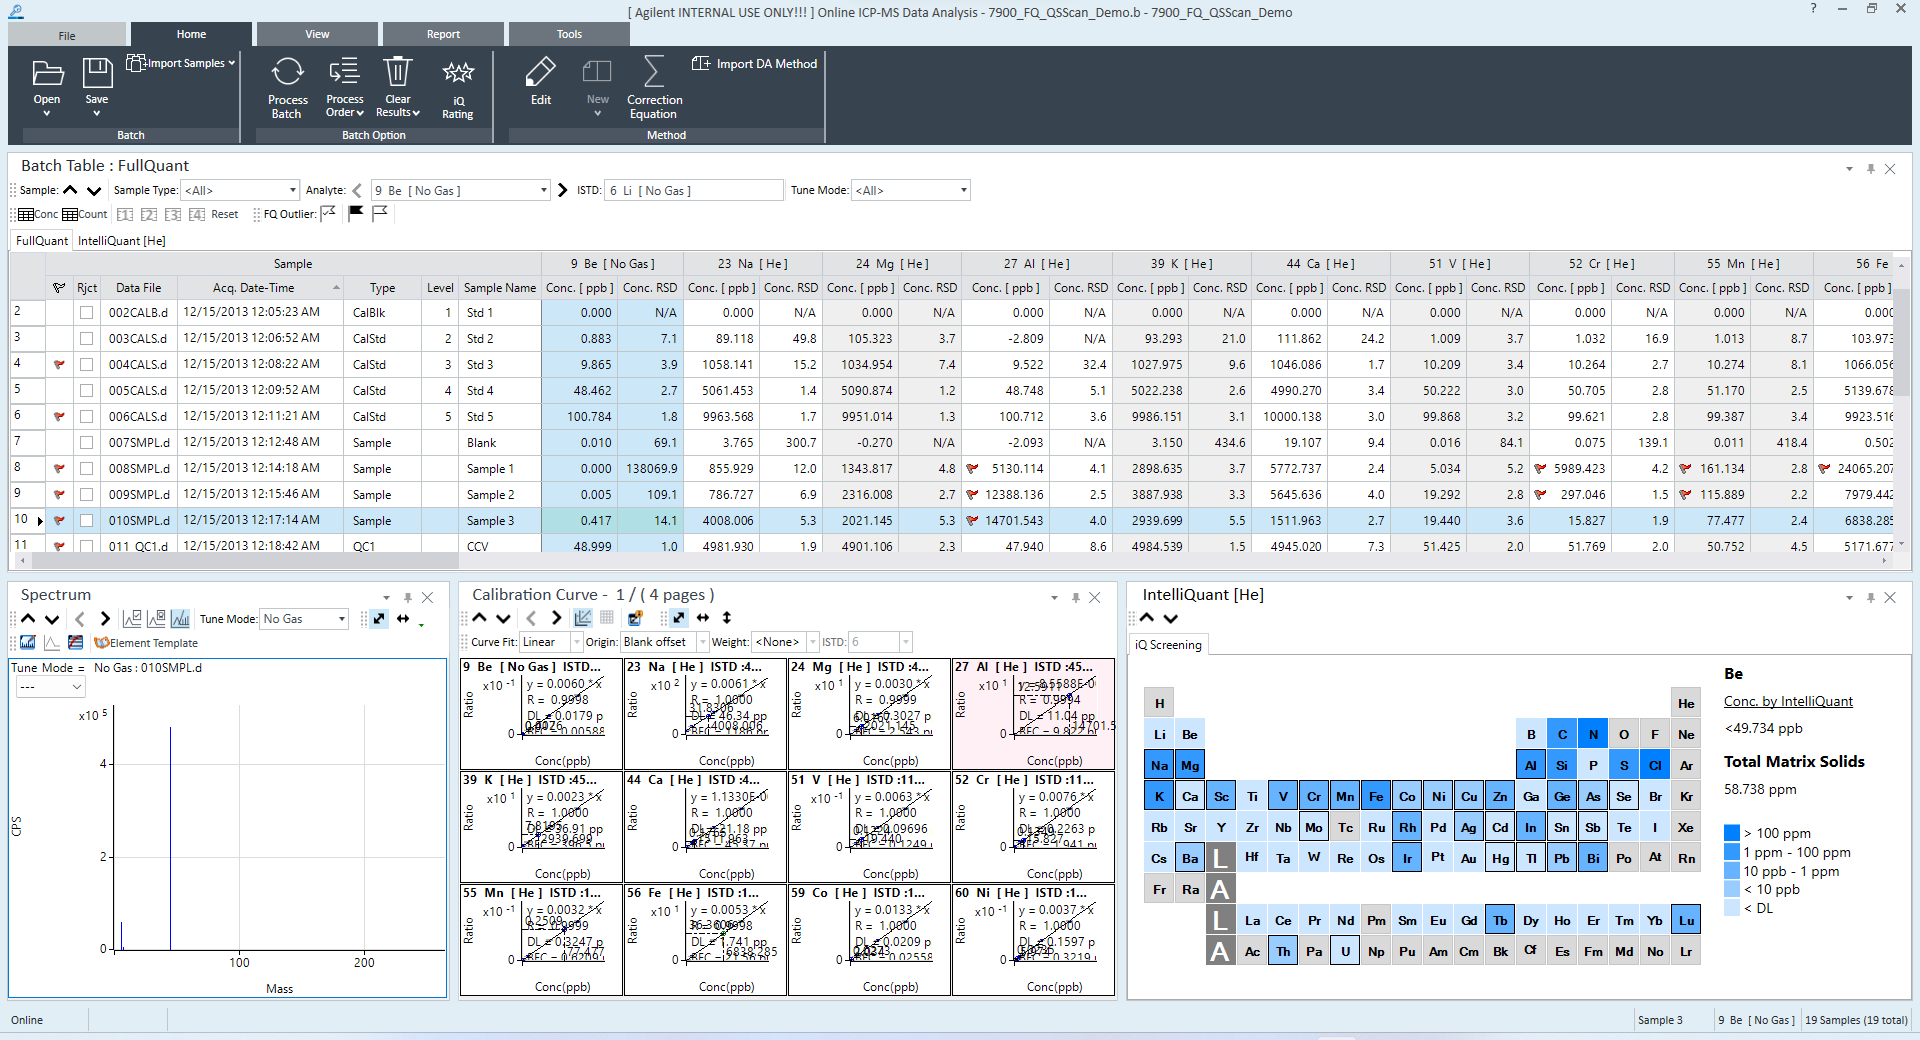
Task: Go to the previous sample in Batch Table
Action: coord(70,190)
